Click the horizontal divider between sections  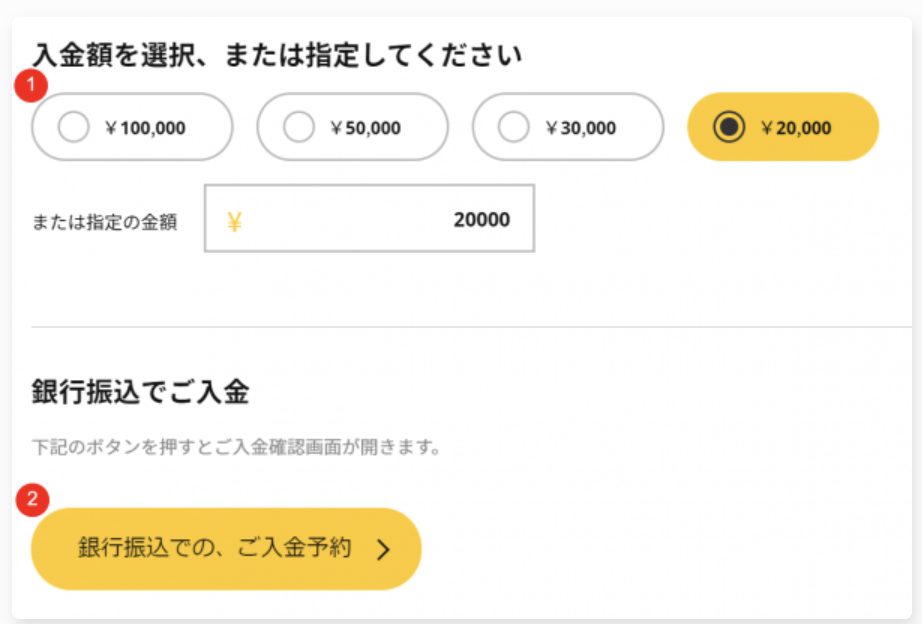470,326
